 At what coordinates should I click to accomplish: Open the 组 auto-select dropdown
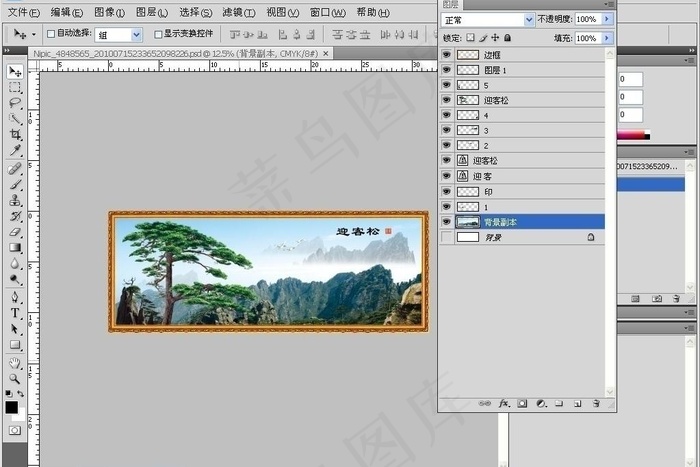point(137,35)
